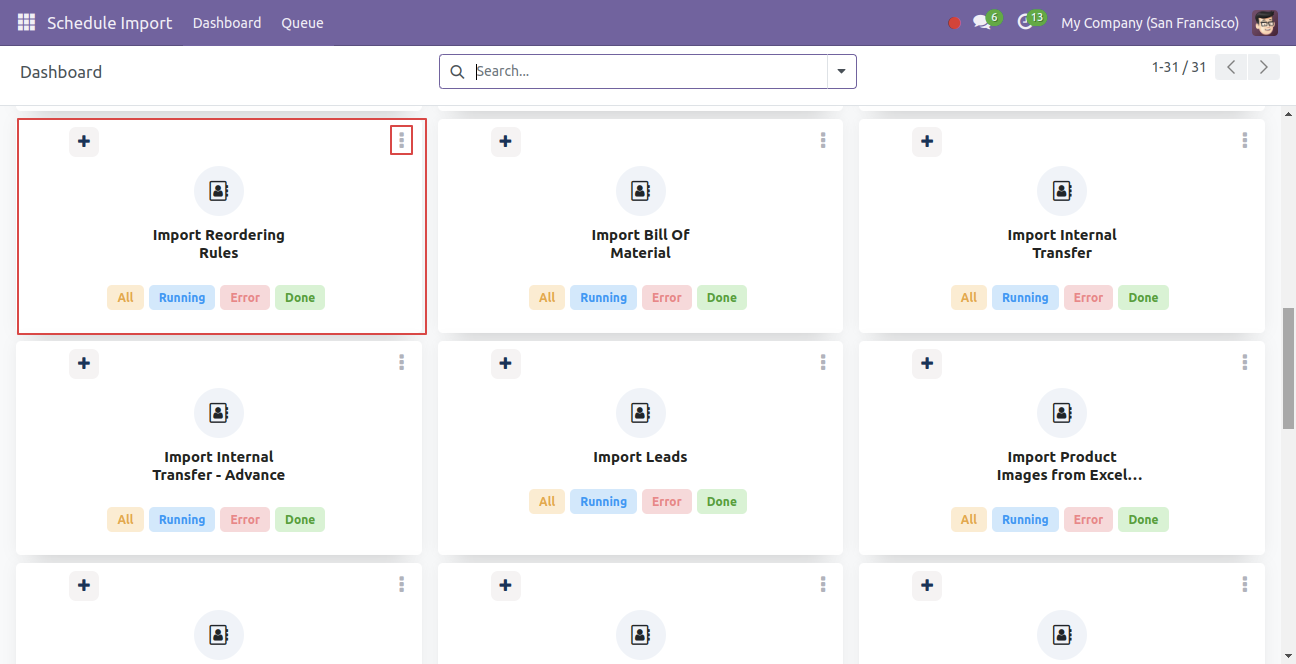The image size is (1296, 664).
Task: Click contact book icon on Import Reordering Rules
Action: (219, 191)
